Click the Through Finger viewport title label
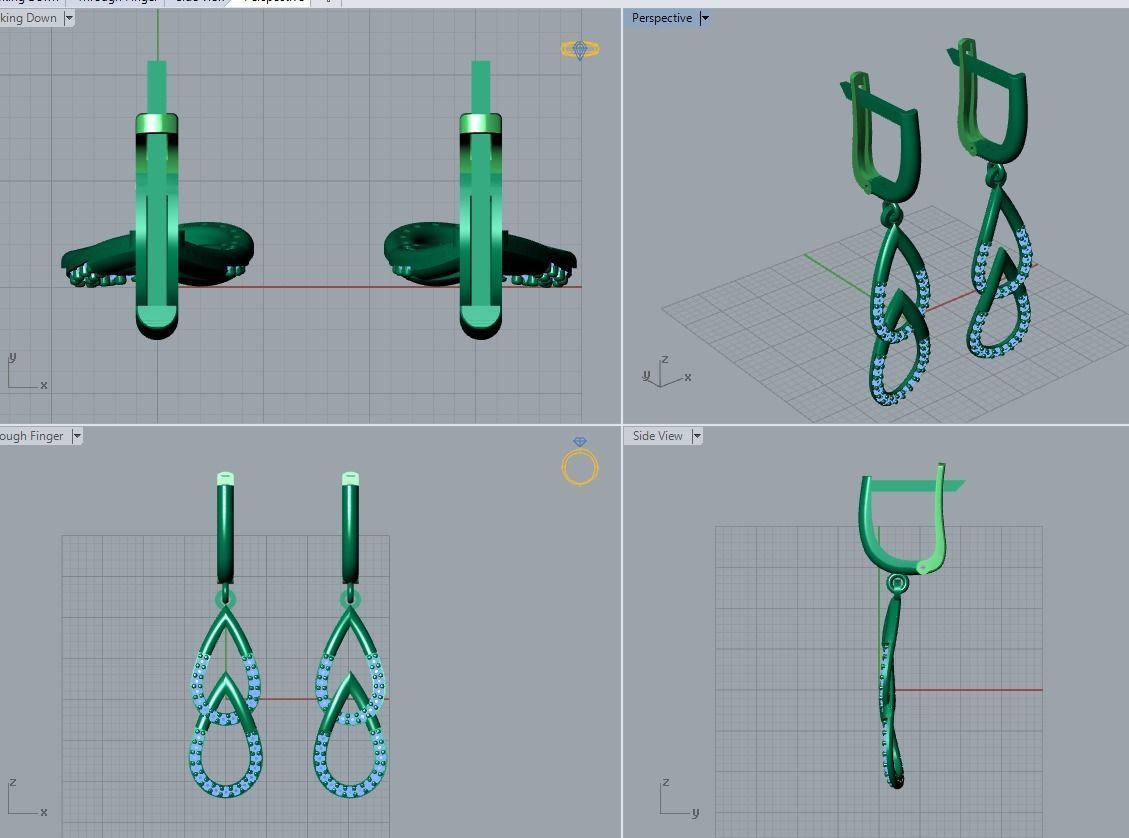 click(32, 436)
